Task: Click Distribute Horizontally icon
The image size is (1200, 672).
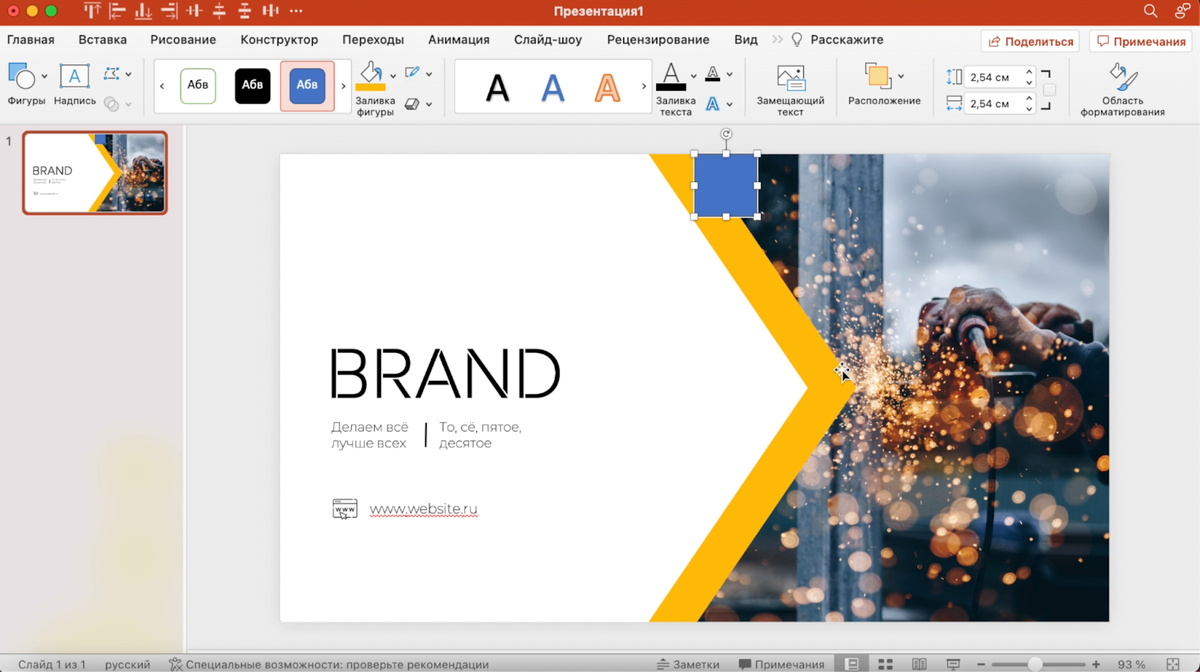Action: [x=270, y=11]
